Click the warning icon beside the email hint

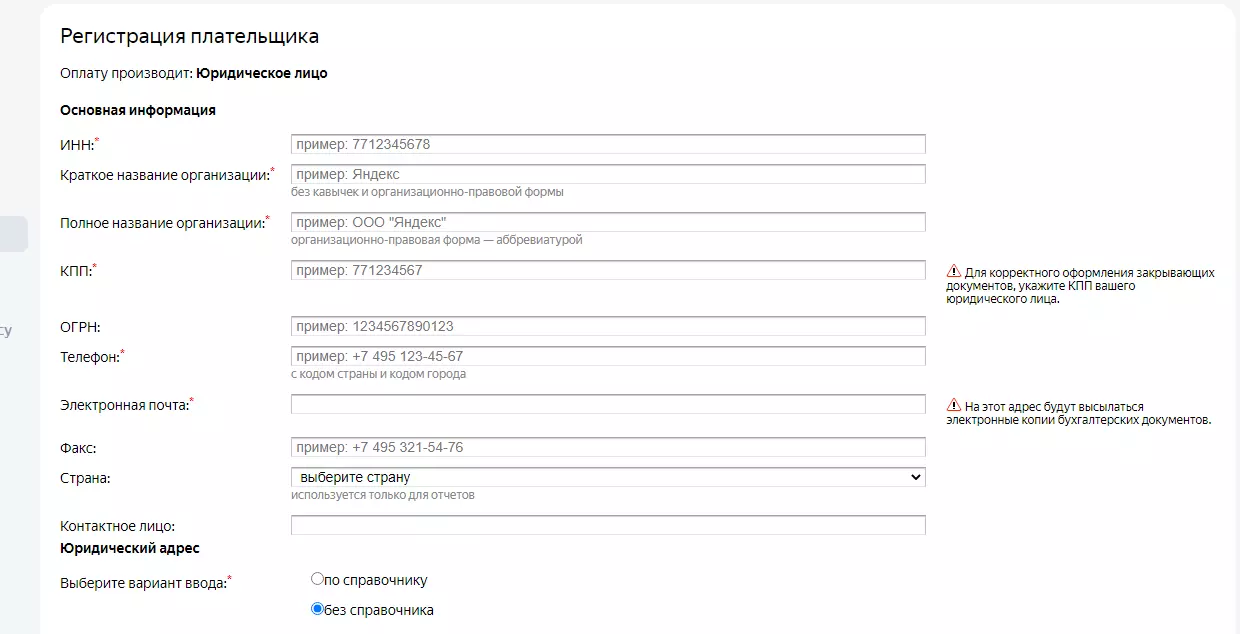953,407
